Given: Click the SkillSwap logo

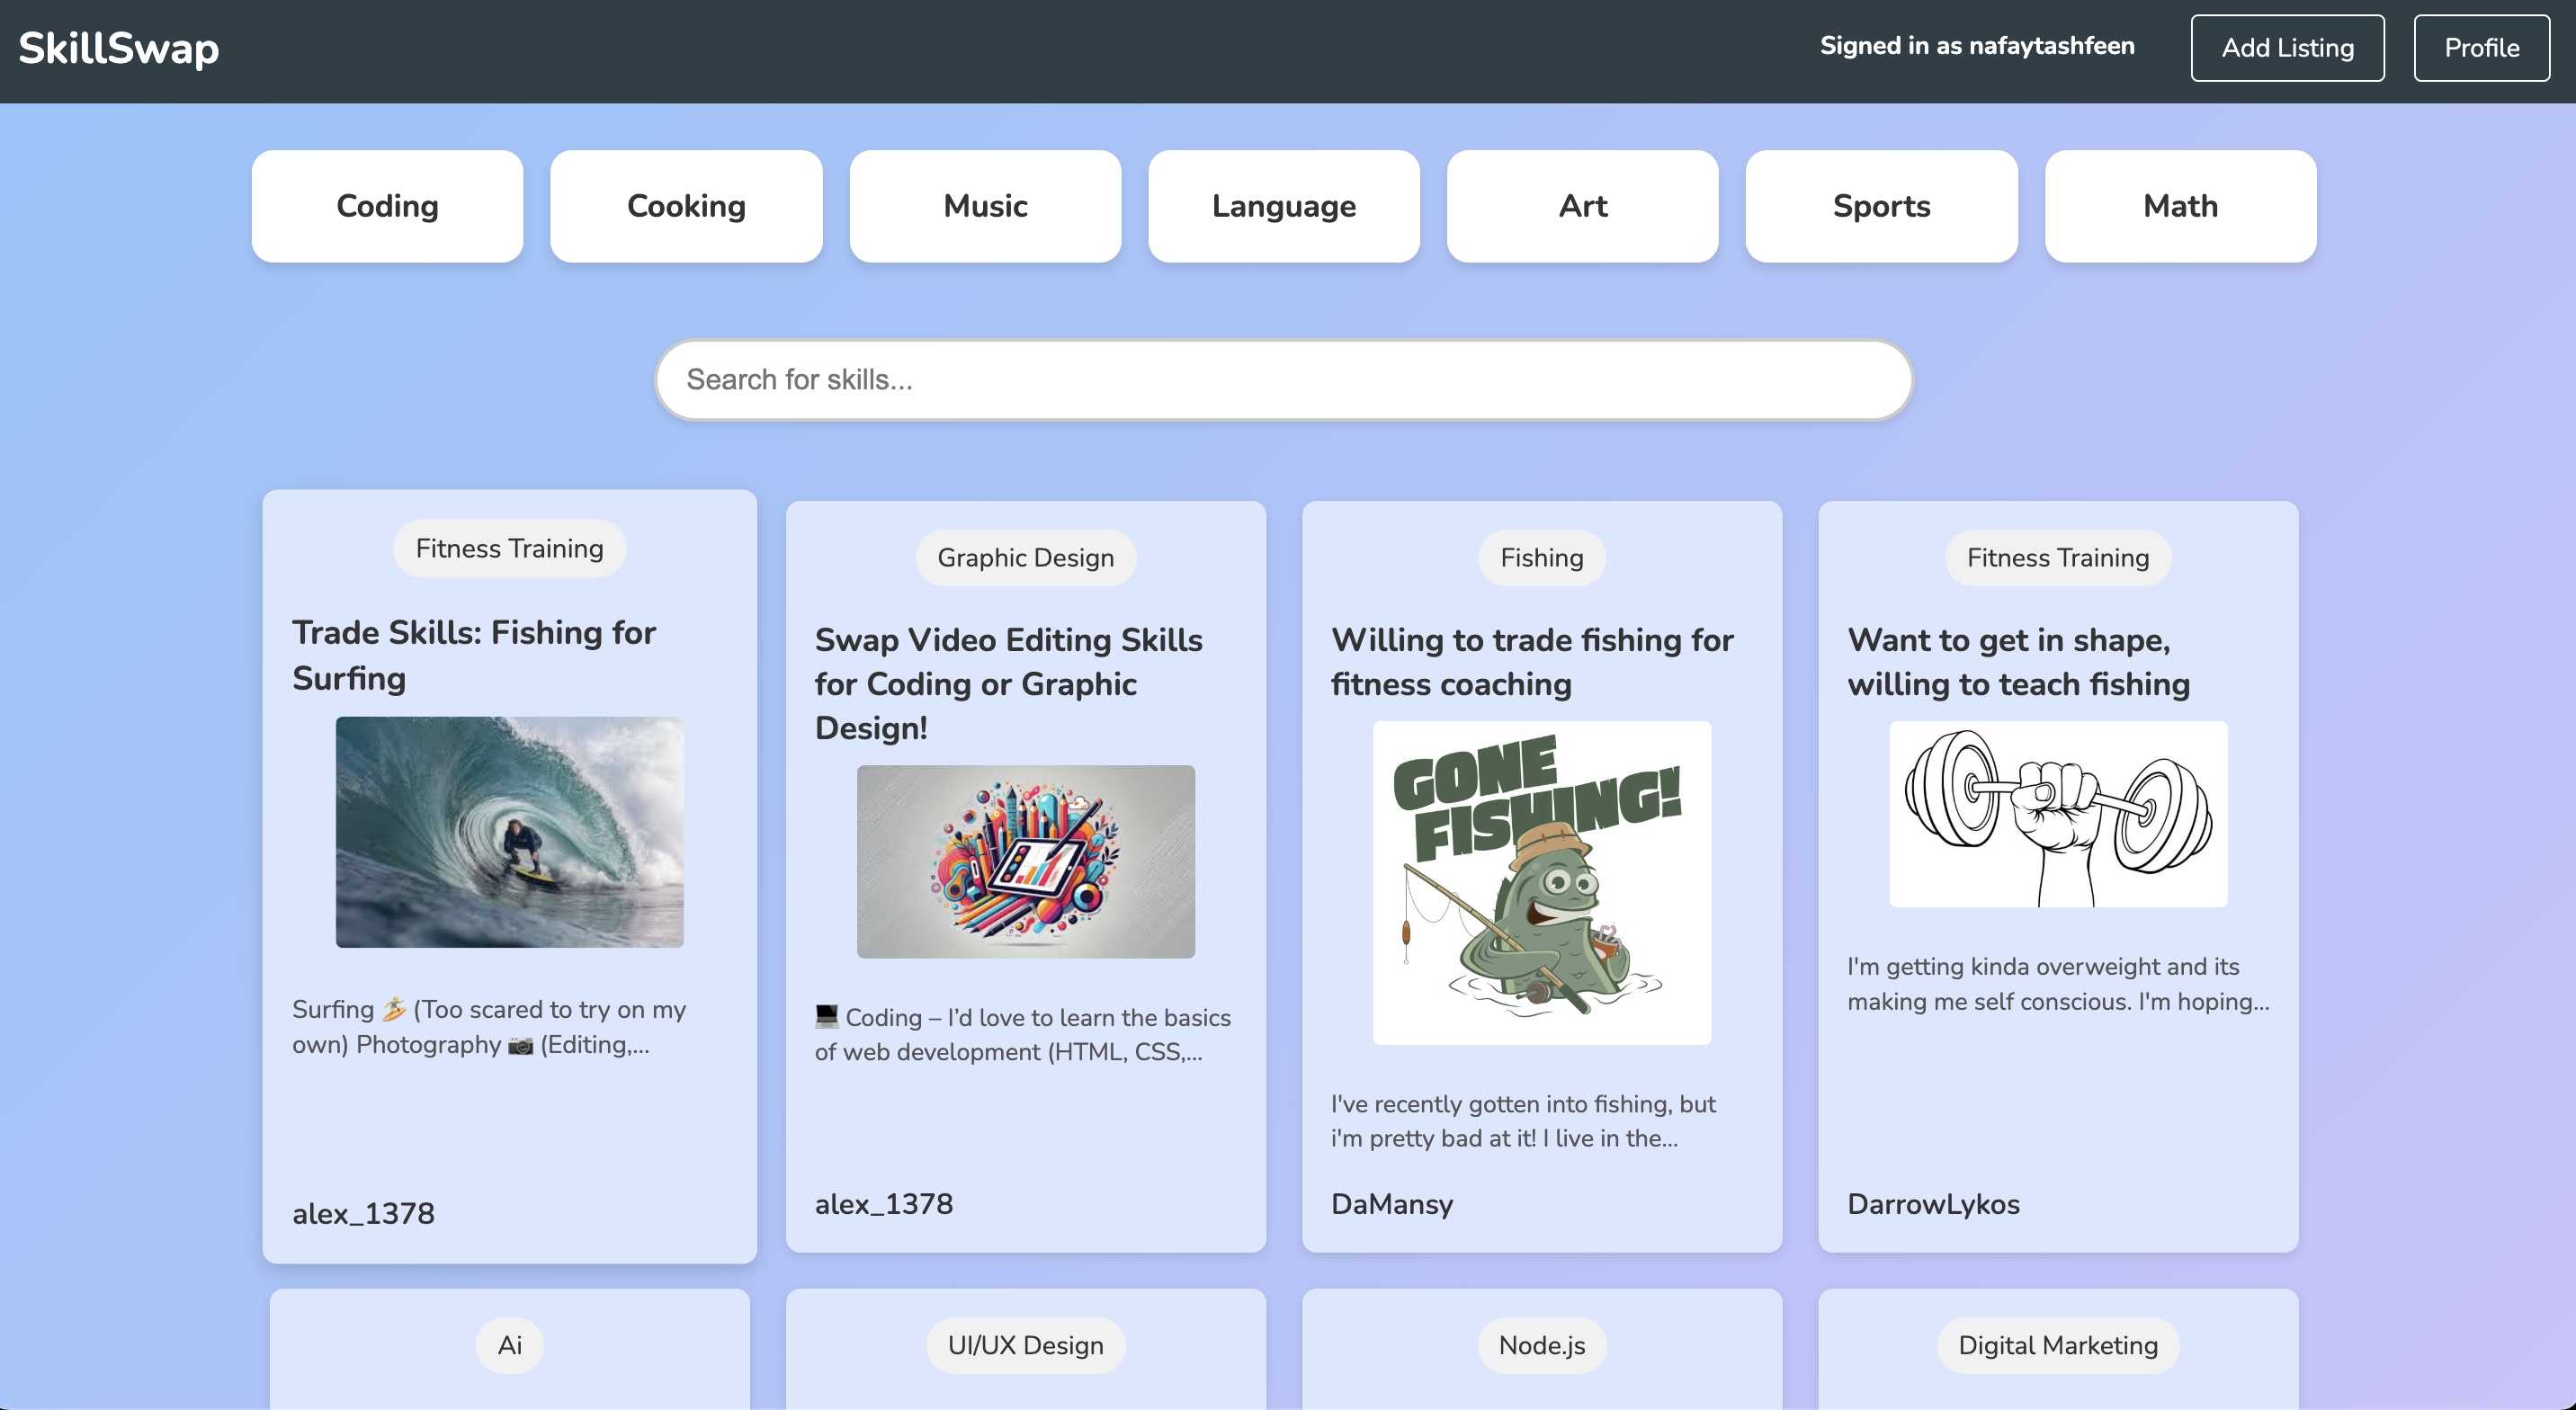Looking at the screenshot, I should click(118, 48).
